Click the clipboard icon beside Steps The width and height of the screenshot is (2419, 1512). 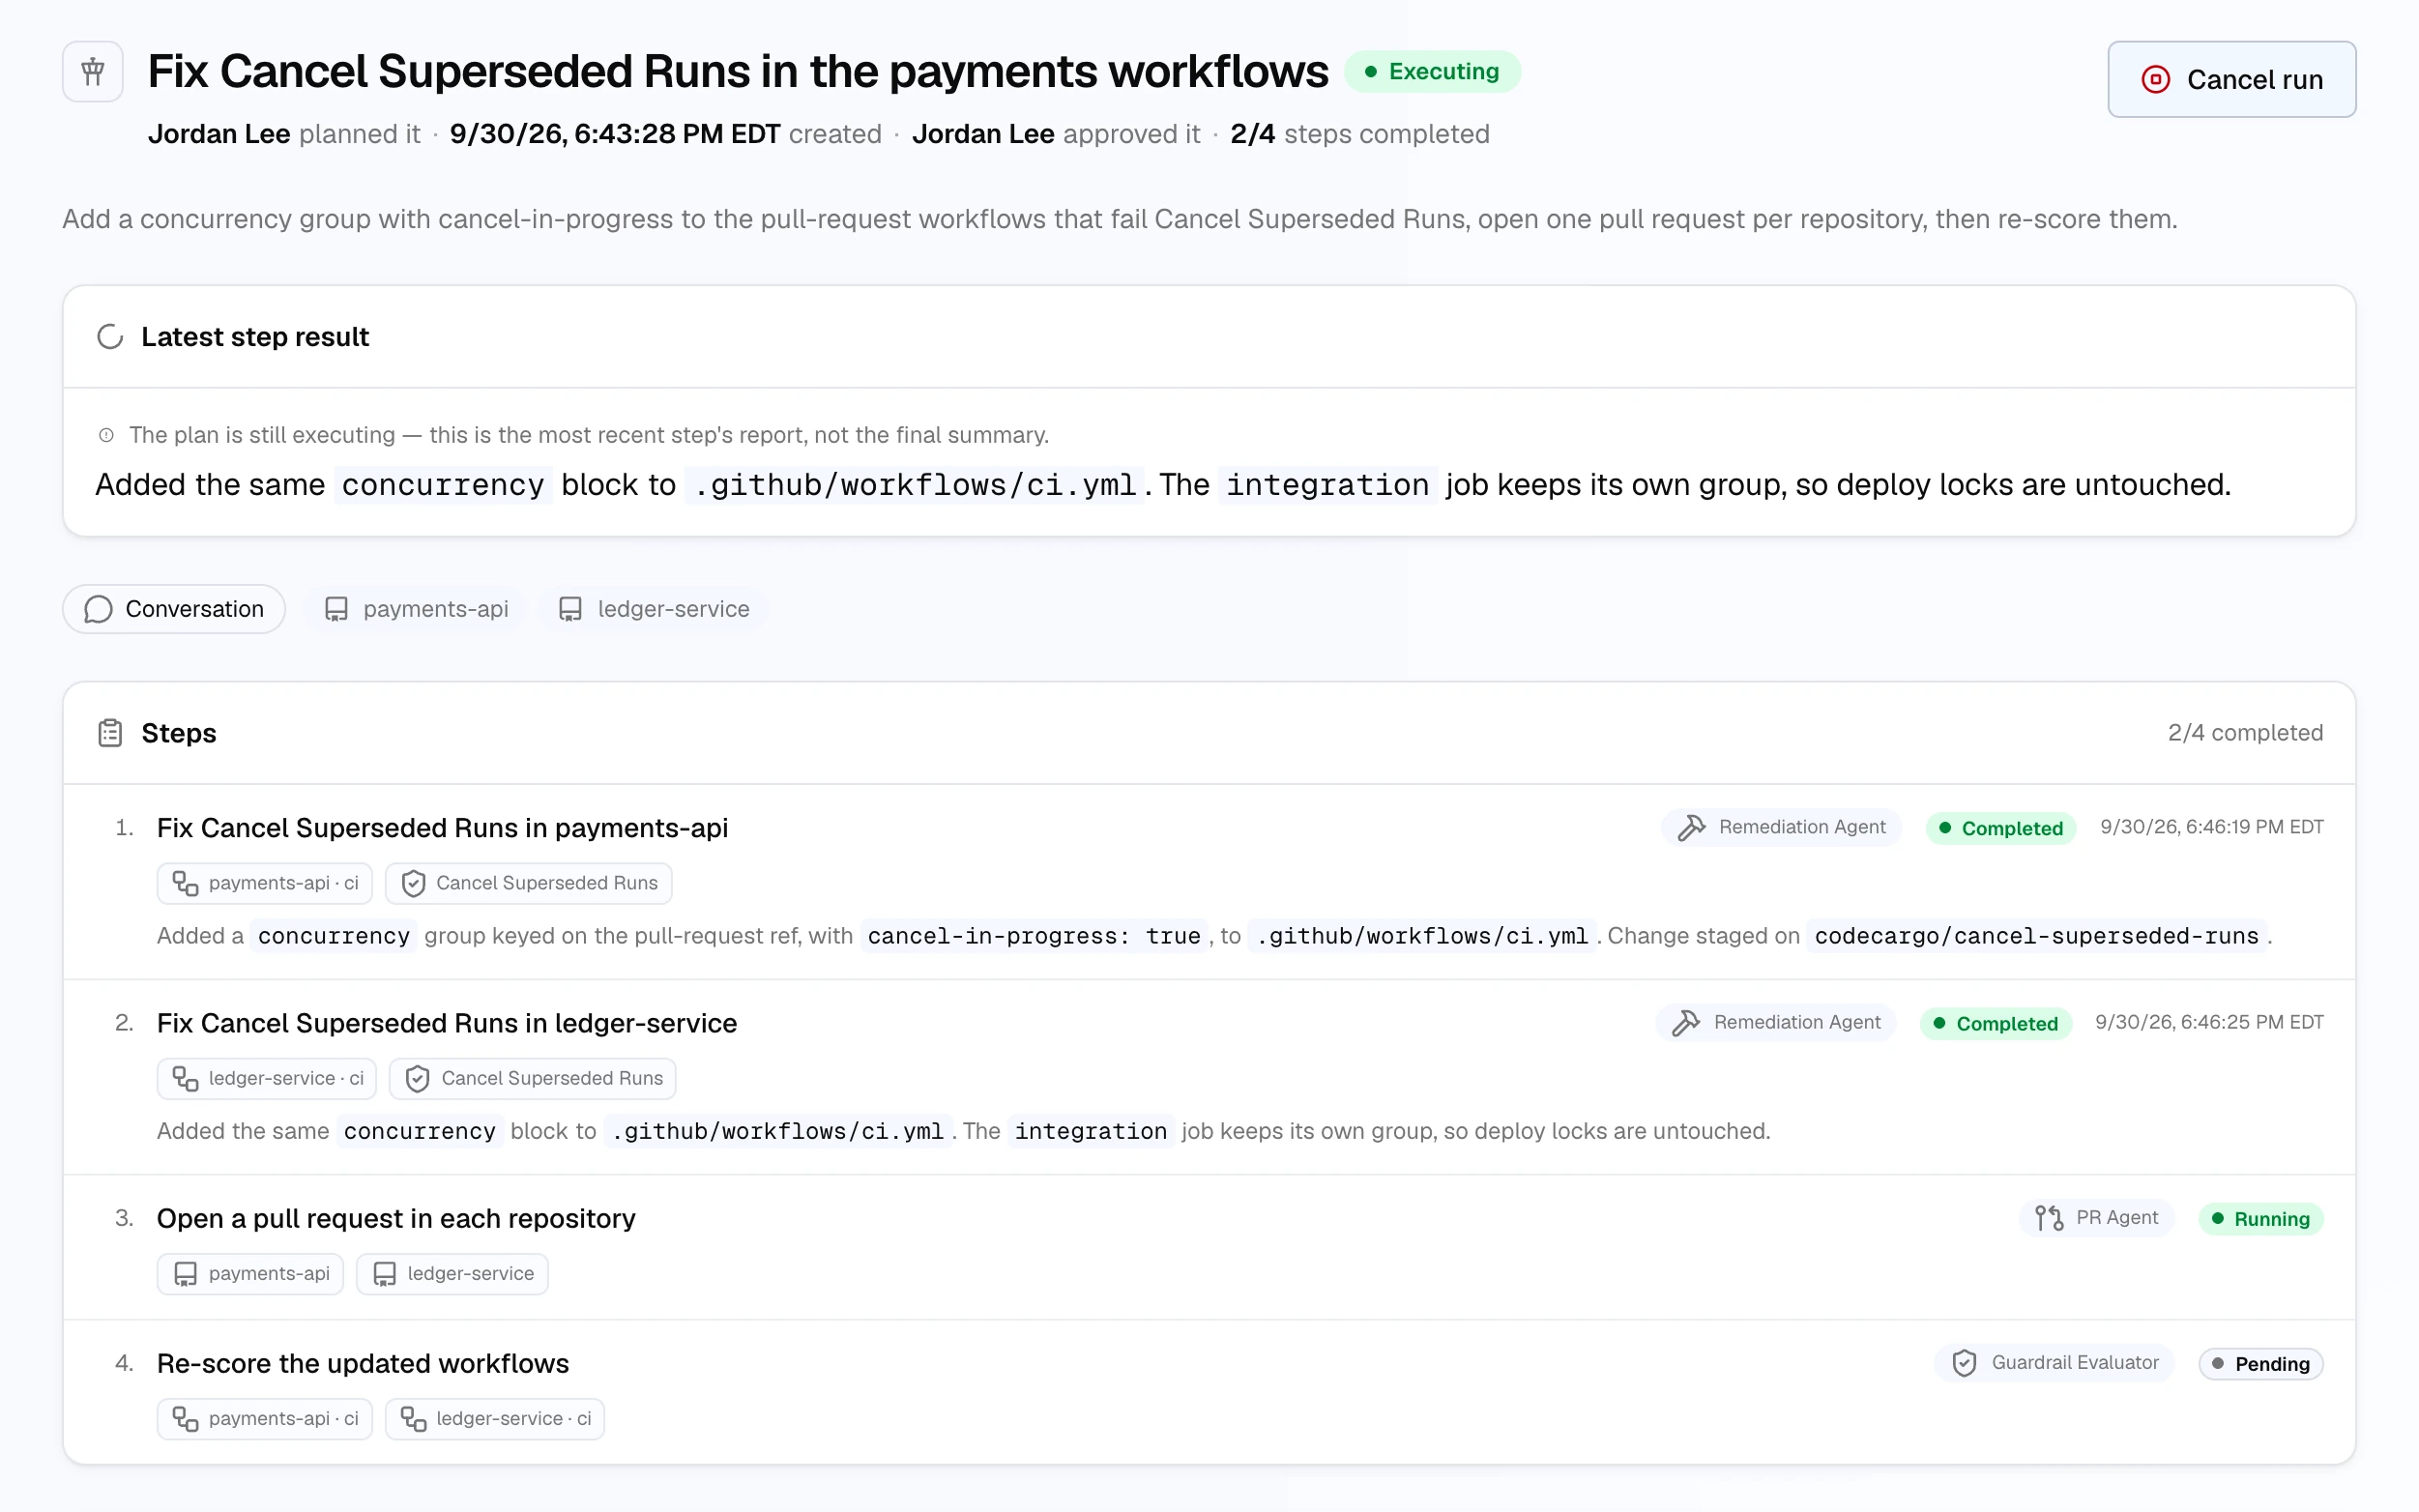110,733
